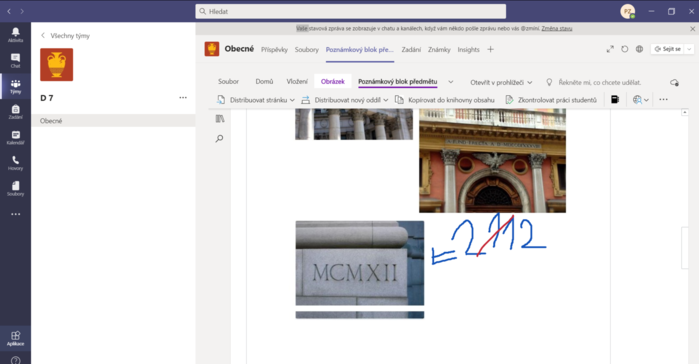This screenshot has height=364, width=699.
Task: Open dropdown arrow next to Sejít se
Action: point(689,49)
